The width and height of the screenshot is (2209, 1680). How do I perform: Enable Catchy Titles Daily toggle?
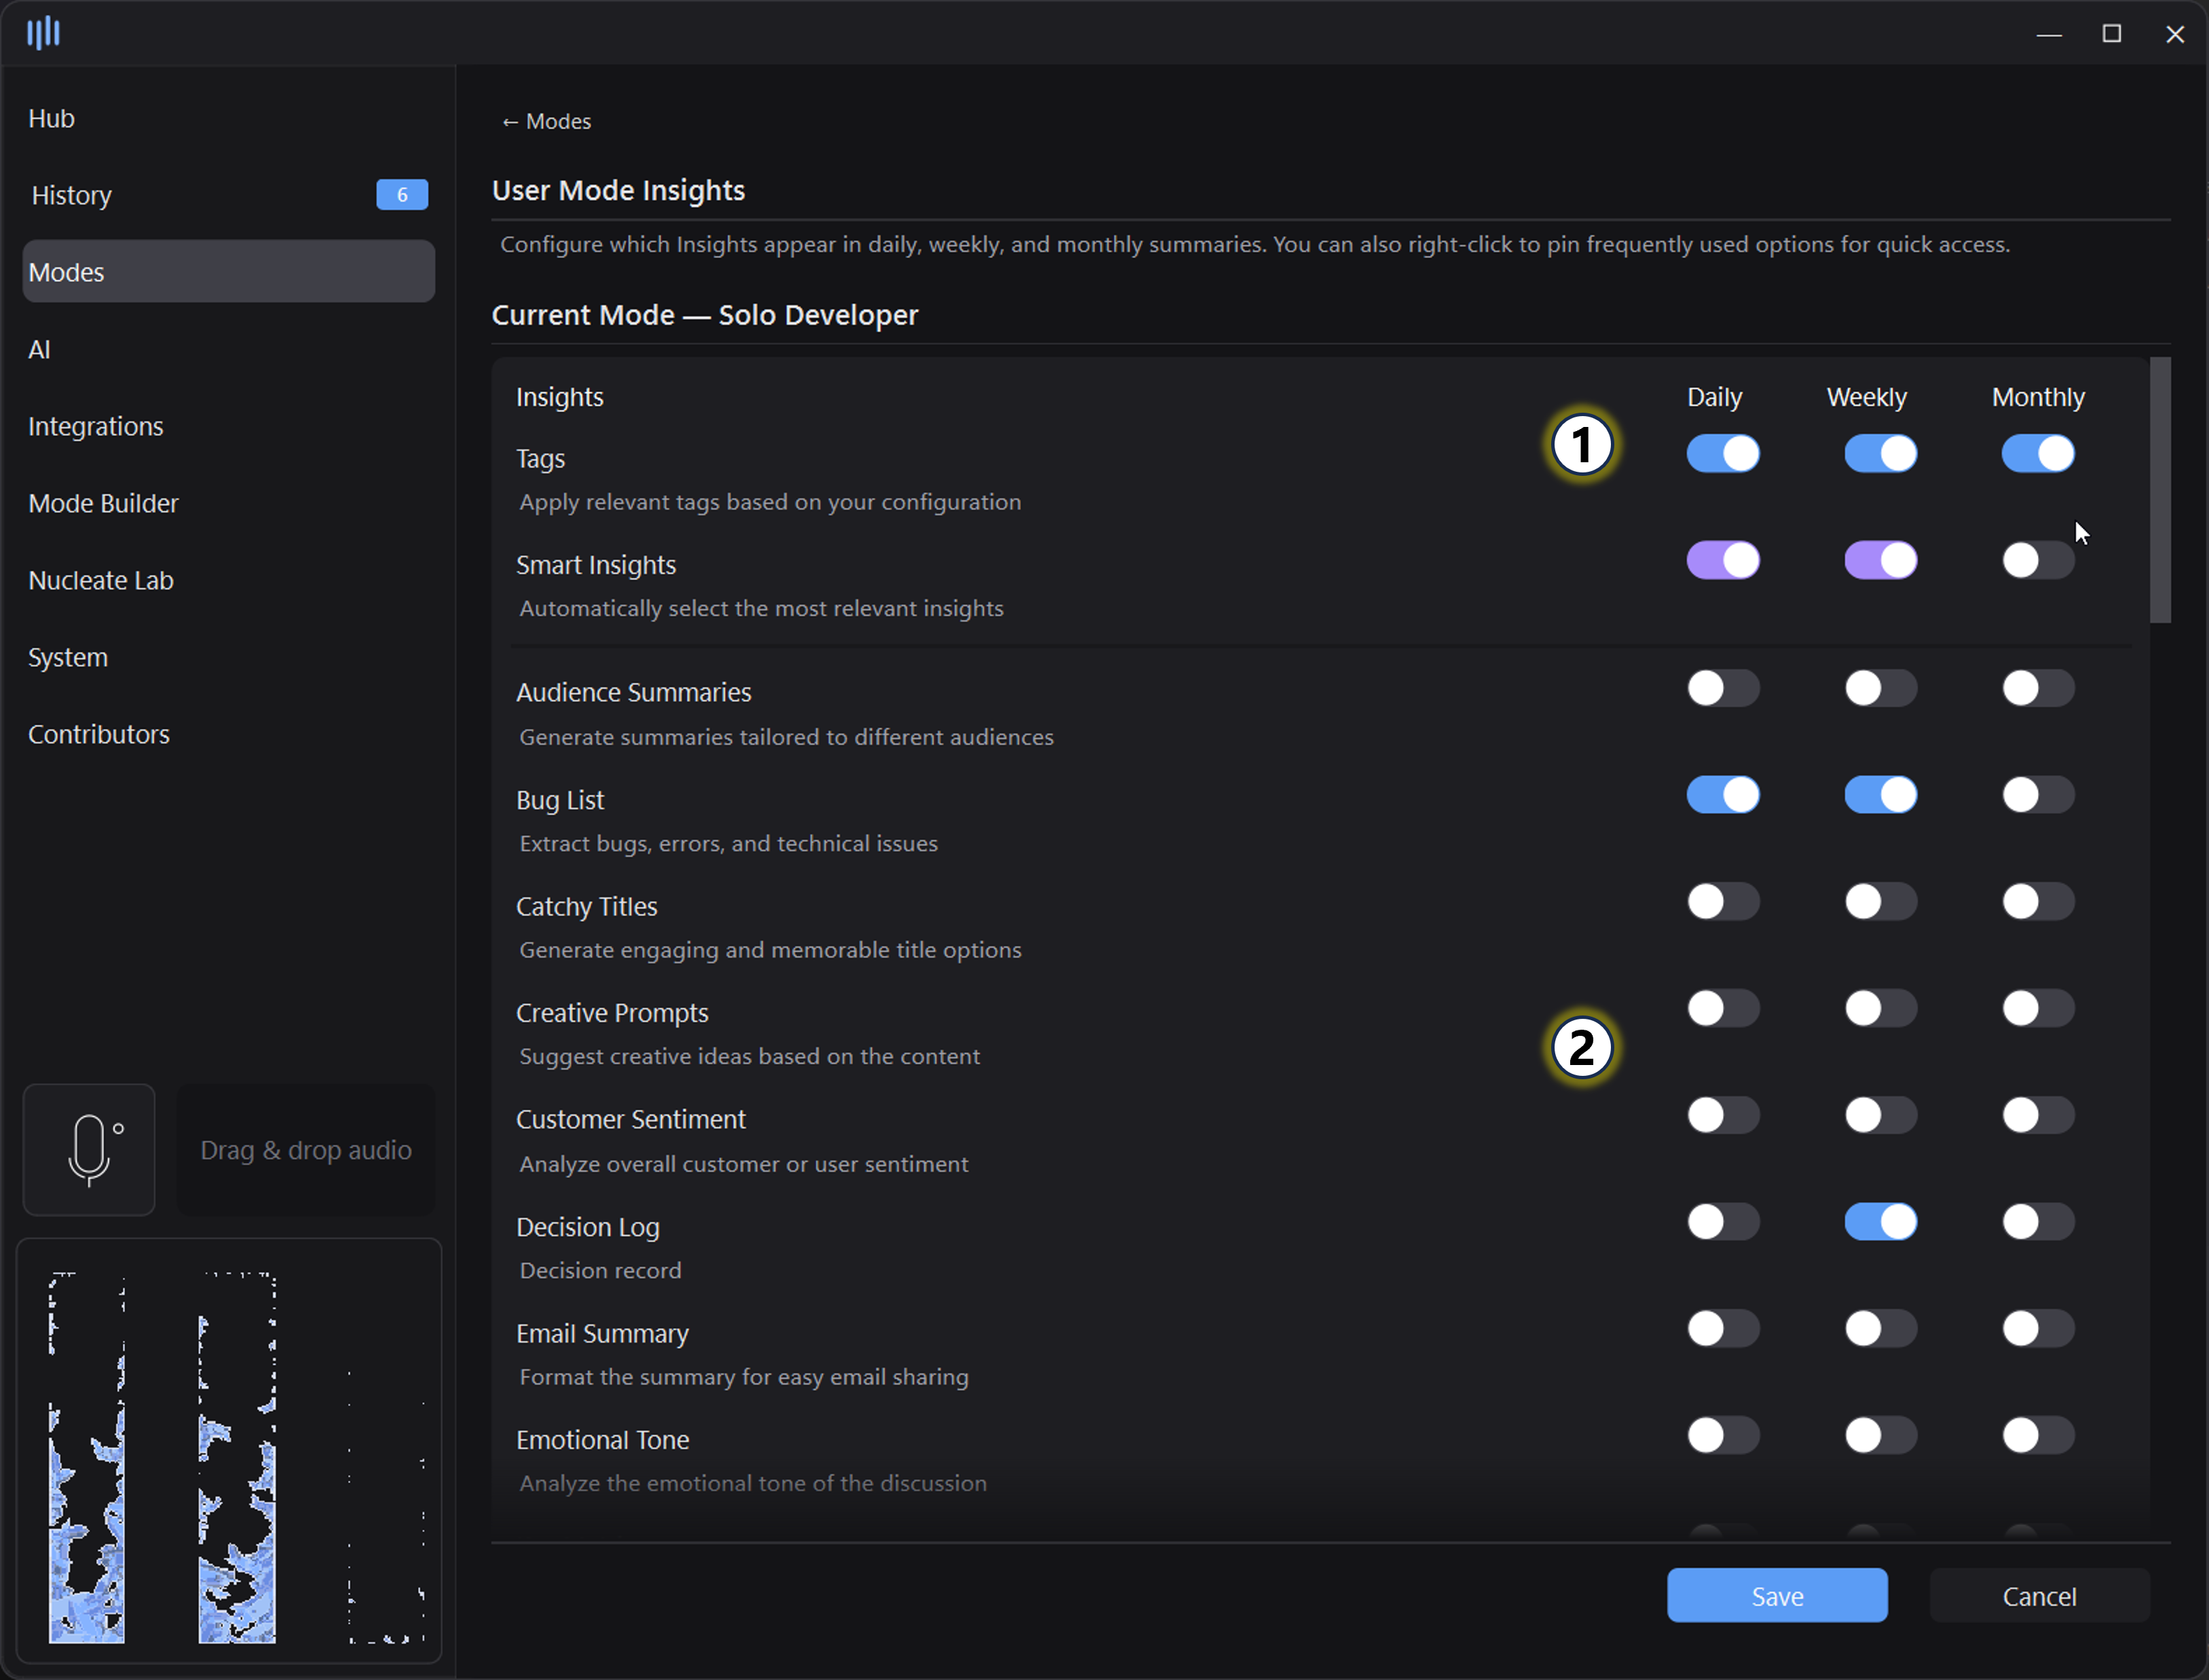(1723, 902)
